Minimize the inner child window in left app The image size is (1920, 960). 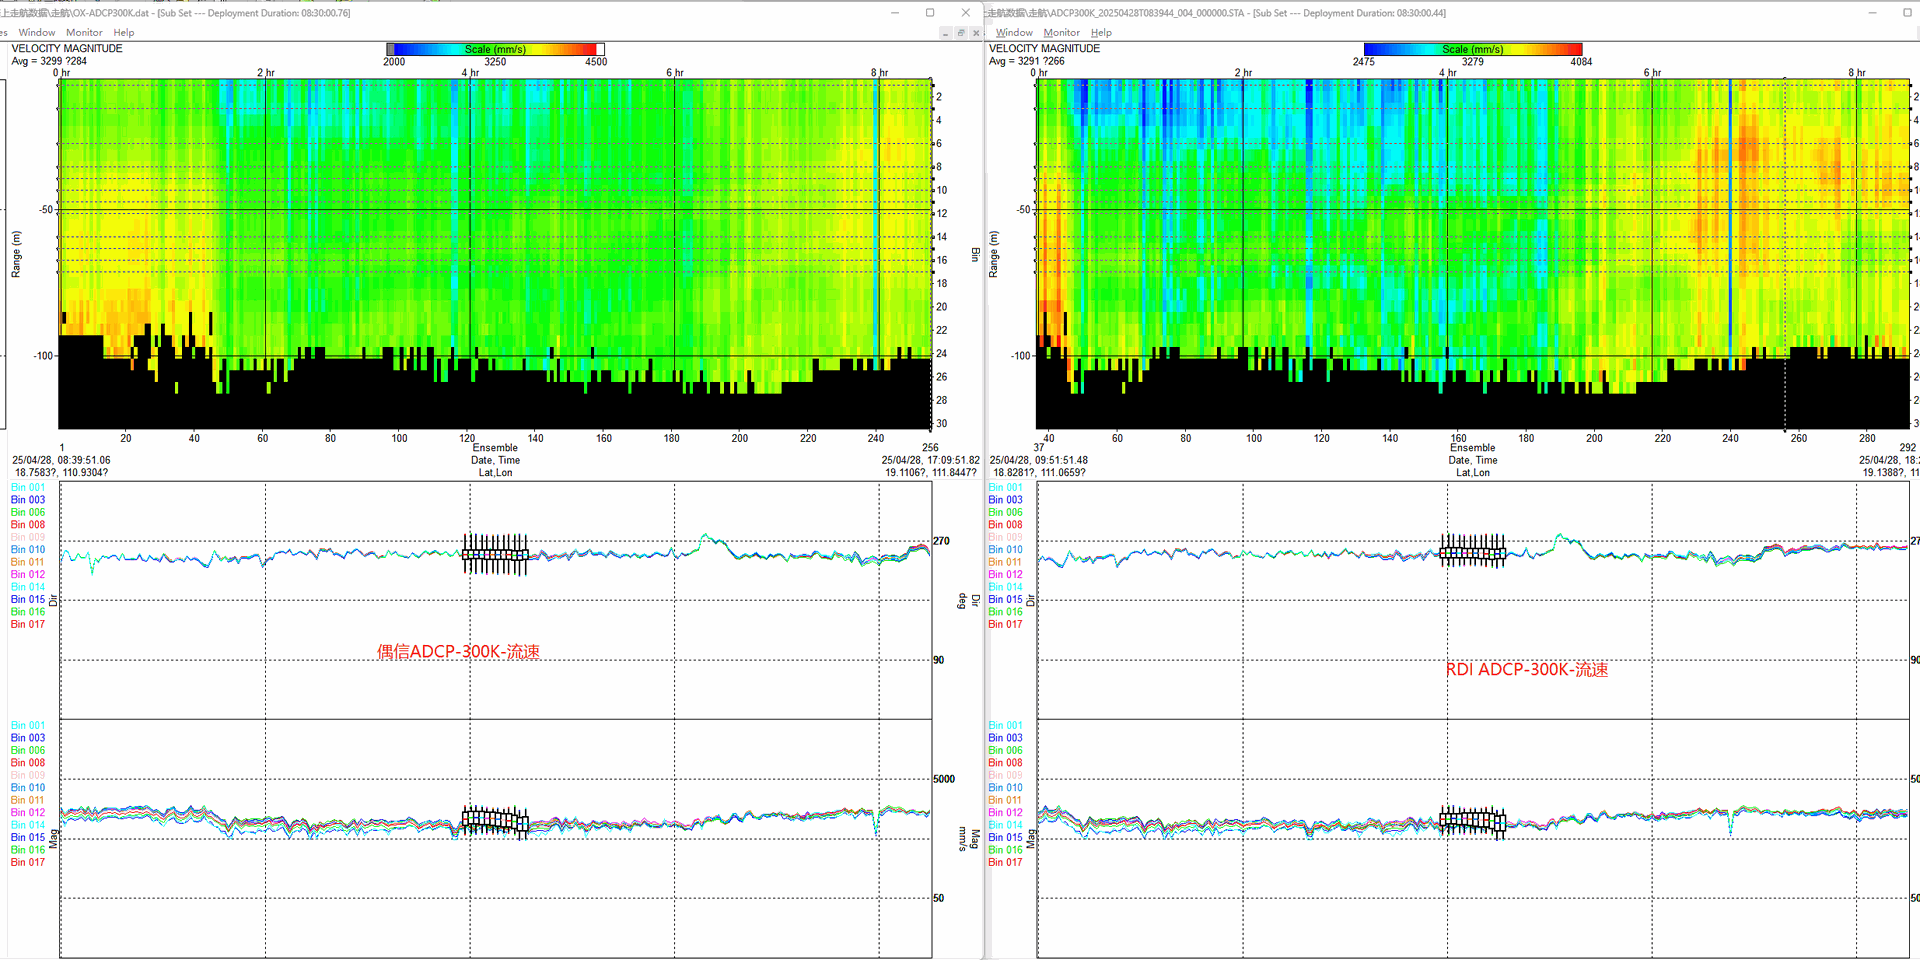pyautogui.click(x=945, y=33)
